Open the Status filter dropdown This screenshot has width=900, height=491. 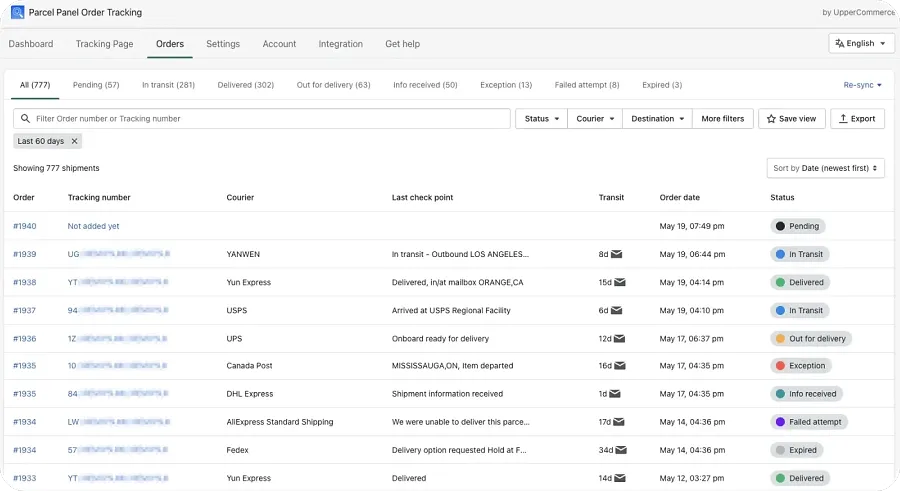click(541, 118)
